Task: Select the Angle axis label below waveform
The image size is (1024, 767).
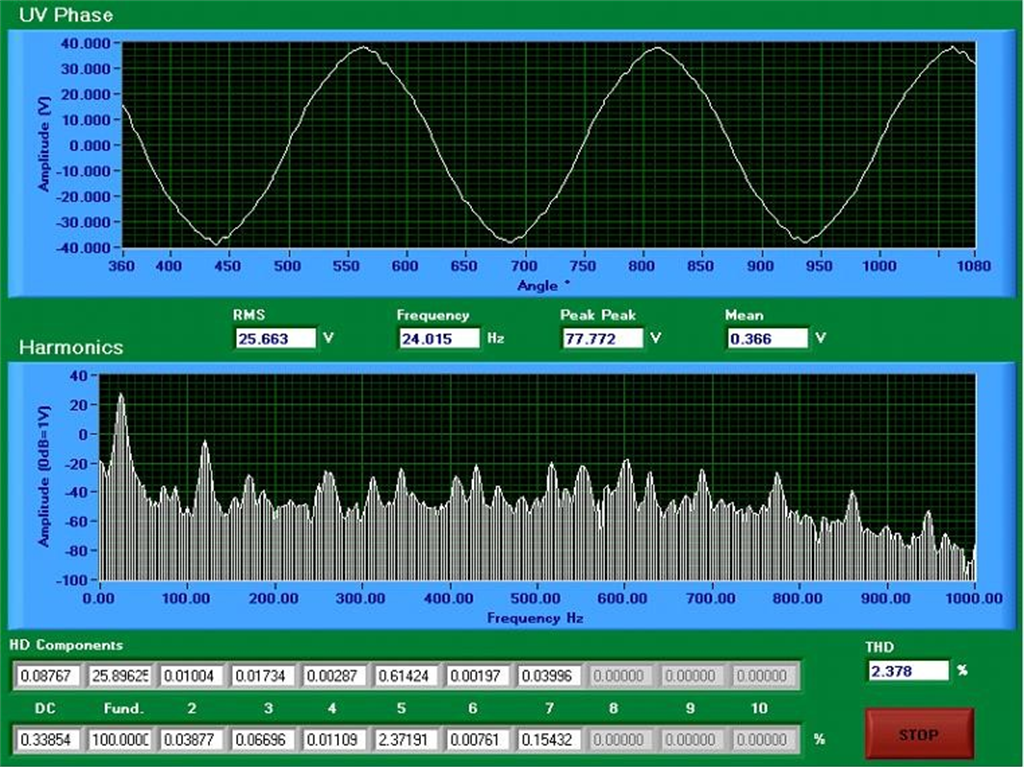Action: pyautogui.click(x=540, y=285)
